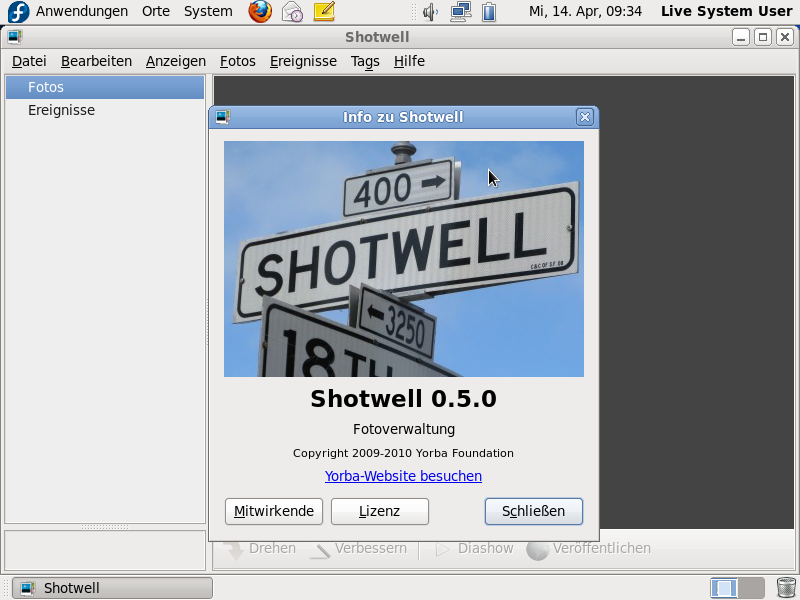Screen dimensions: 800x600
Task: Open the trash icon in bottom panel
Action: point(786,588)
